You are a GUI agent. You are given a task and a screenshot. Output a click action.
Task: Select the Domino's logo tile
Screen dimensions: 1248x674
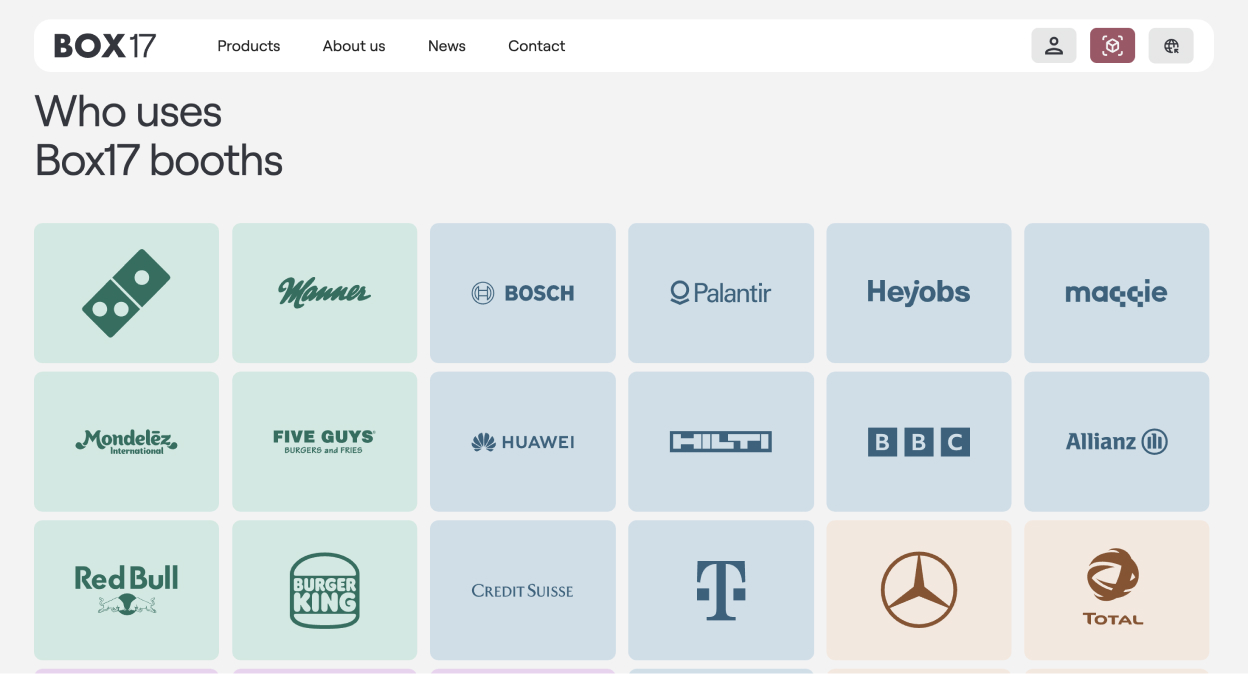tap(126, 293)
